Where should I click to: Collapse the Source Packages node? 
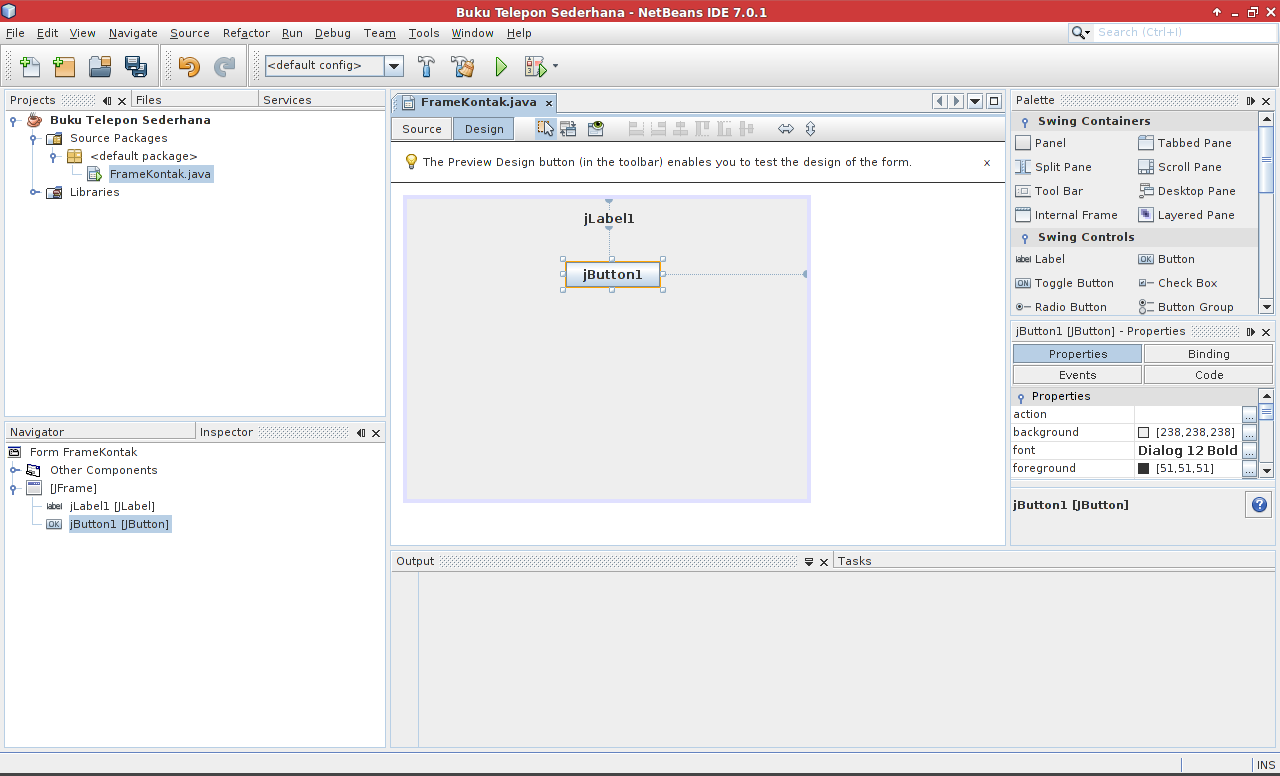pos(34,138)
